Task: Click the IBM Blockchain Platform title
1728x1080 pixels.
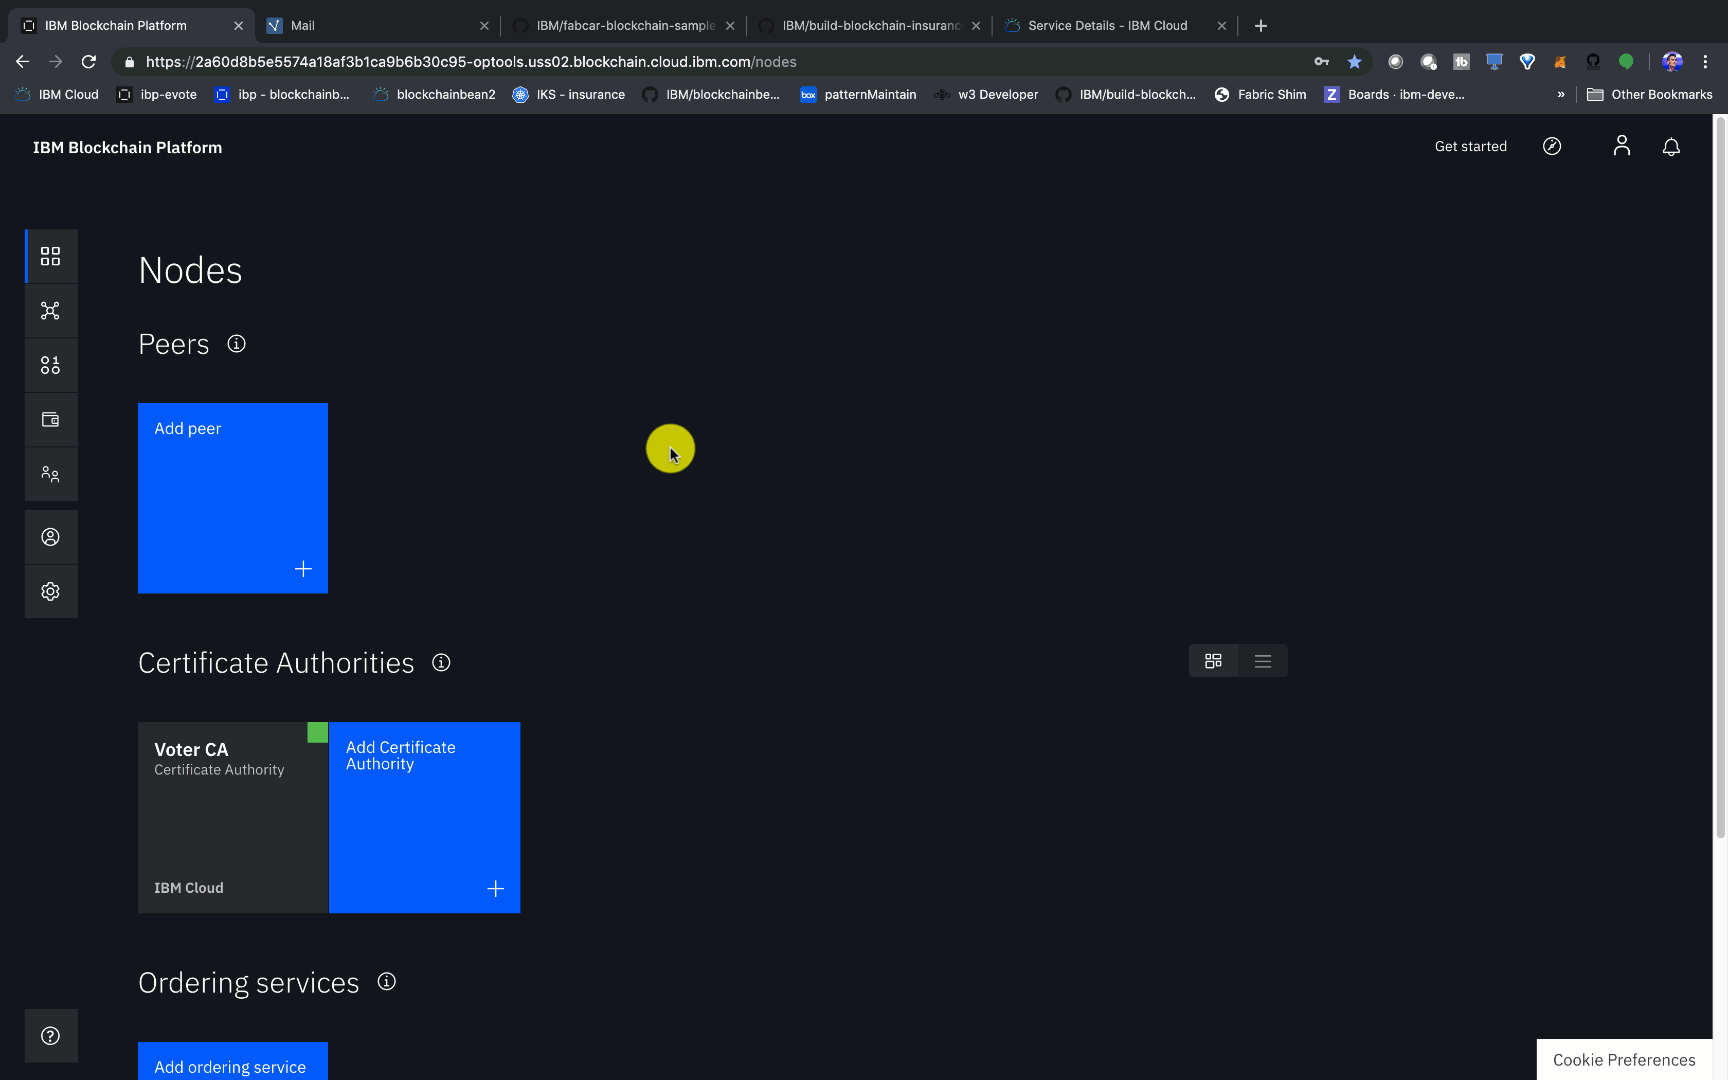Action: tap(128, 147)
